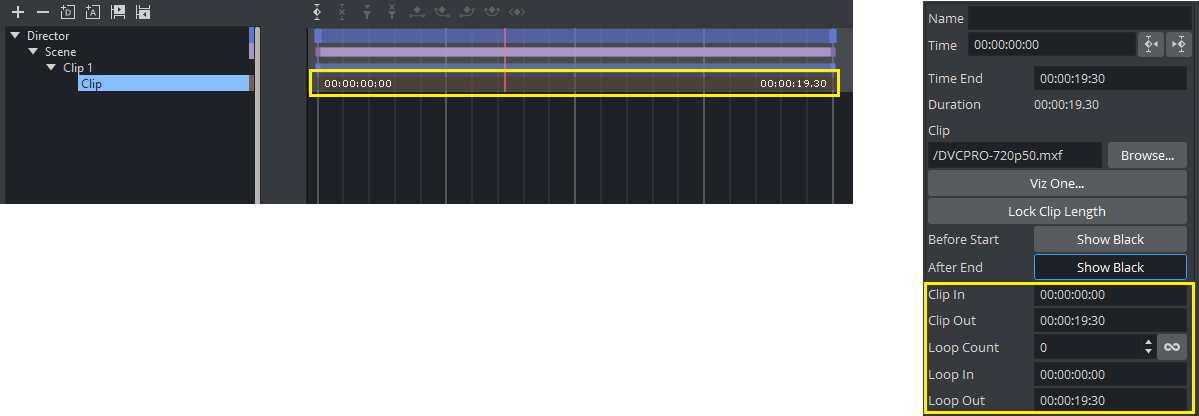Collapse the Scene tree node
The width and height of the screenshot is (1199, 416).
point(33,52)
